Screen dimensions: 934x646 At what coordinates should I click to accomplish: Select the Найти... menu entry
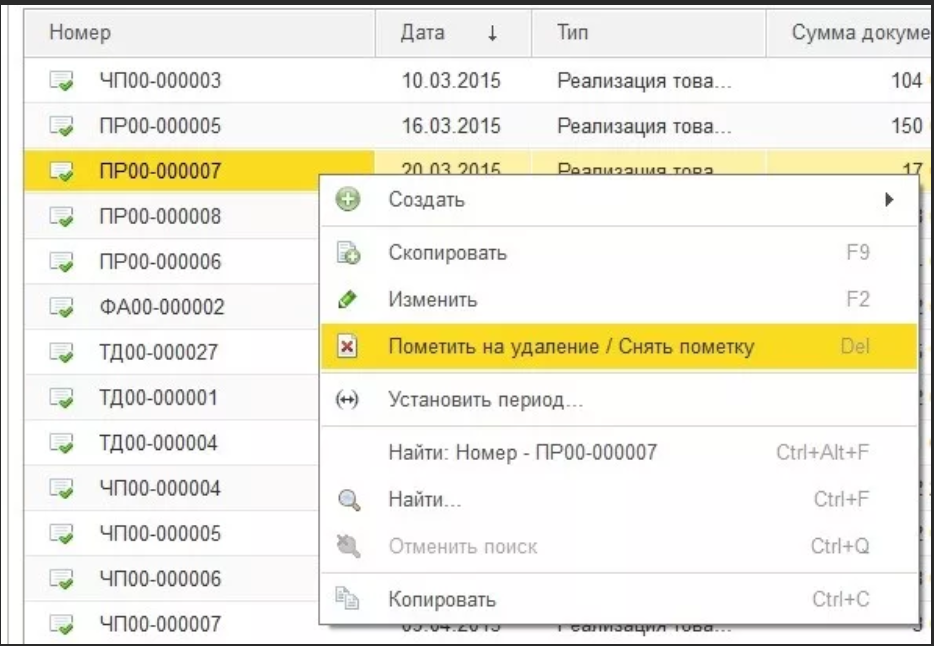tap(619, 500)
